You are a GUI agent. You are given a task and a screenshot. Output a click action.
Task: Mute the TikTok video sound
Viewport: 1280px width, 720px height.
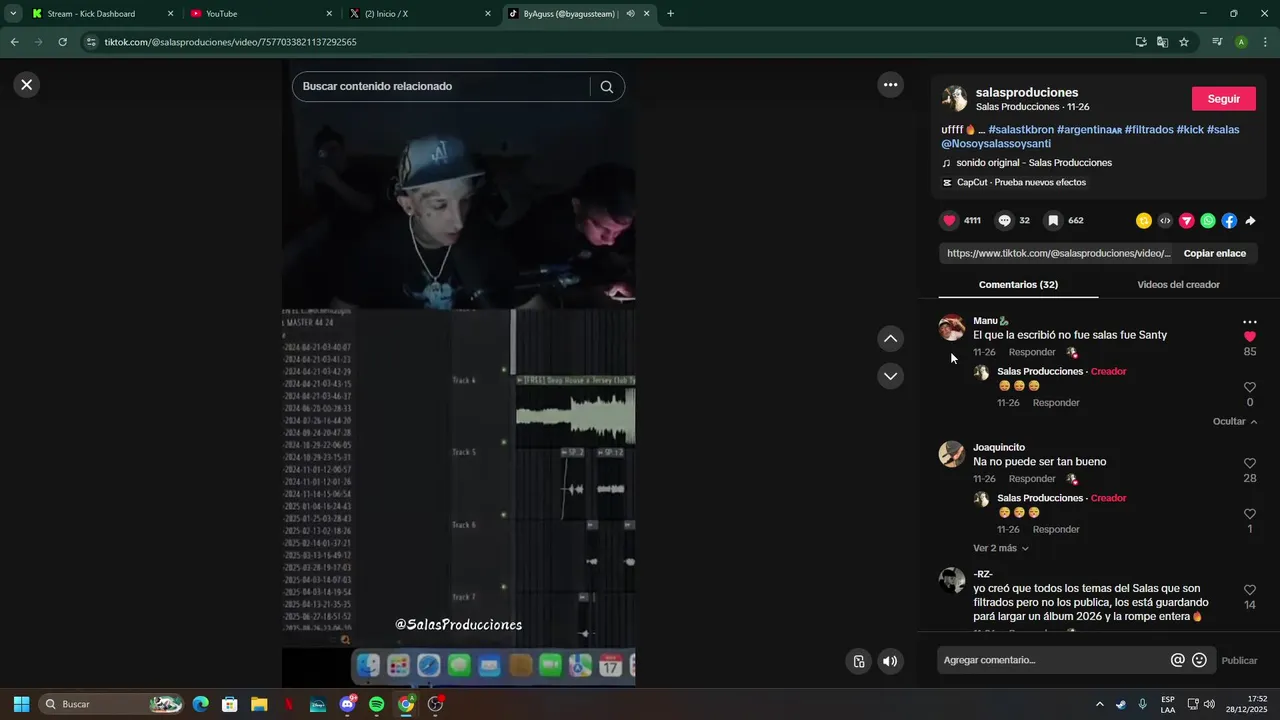[x=889, y=661]
